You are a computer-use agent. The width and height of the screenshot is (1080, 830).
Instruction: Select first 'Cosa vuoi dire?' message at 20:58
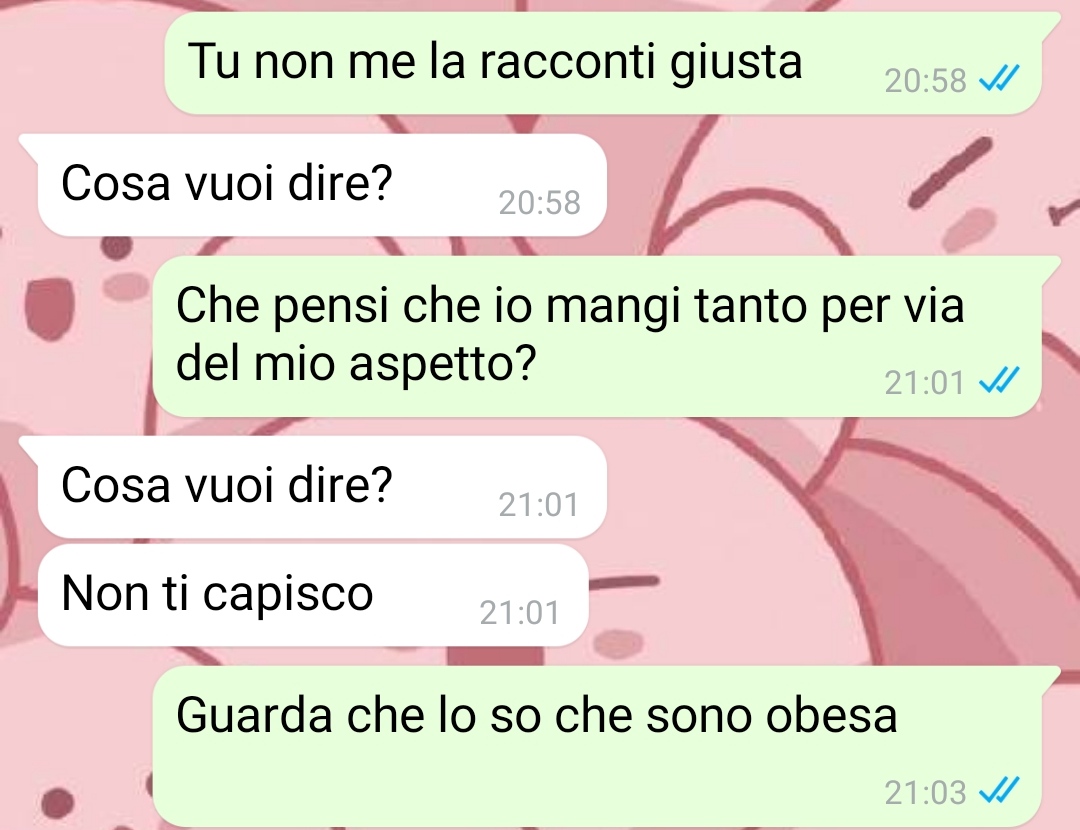[x=322, y=185]
